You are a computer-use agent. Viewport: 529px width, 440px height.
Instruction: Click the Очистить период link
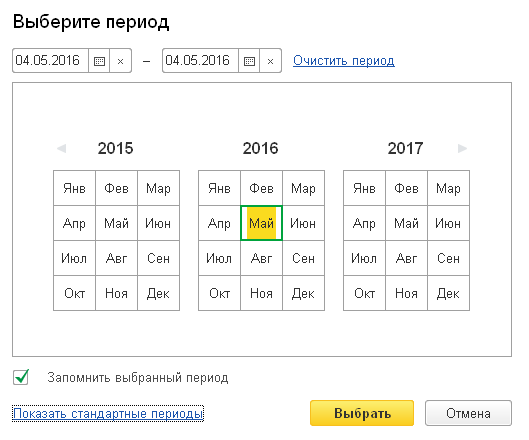click(344, 61)
